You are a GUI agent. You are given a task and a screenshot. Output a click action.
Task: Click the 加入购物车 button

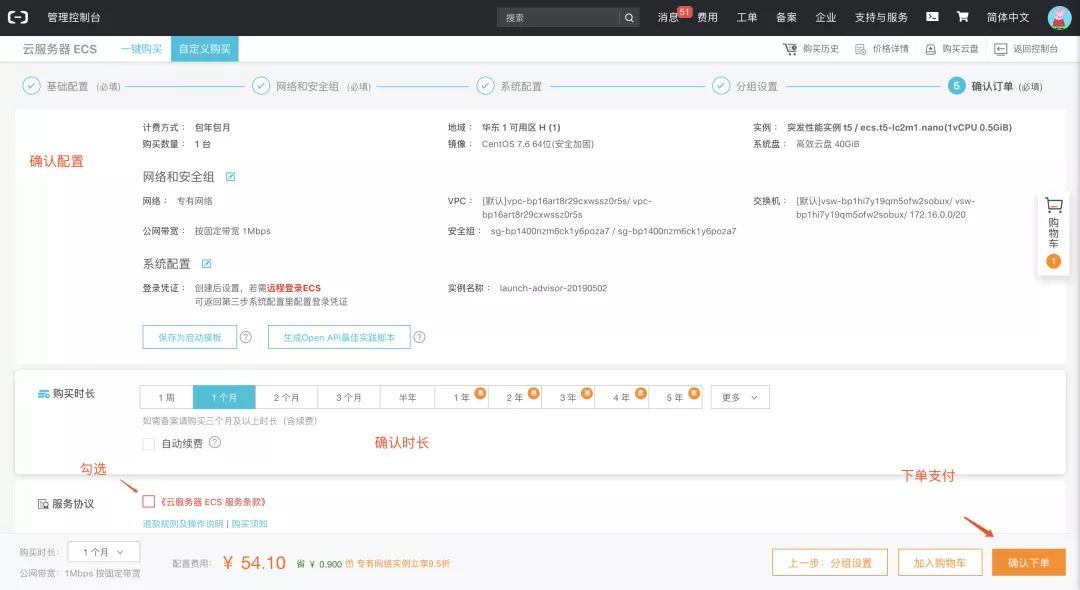coord(939,562)
